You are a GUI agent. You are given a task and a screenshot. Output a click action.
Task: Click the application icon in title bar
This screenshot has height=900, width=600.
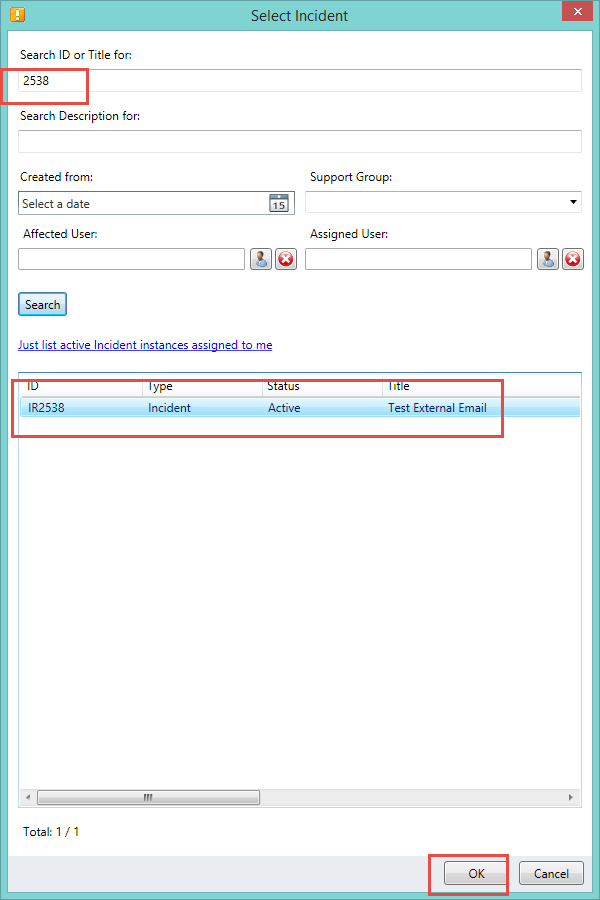17,15
